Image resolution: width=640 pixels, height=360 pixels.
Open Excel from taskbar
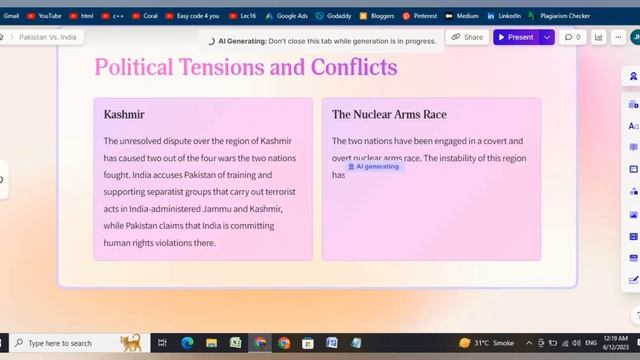coord(236,343)
